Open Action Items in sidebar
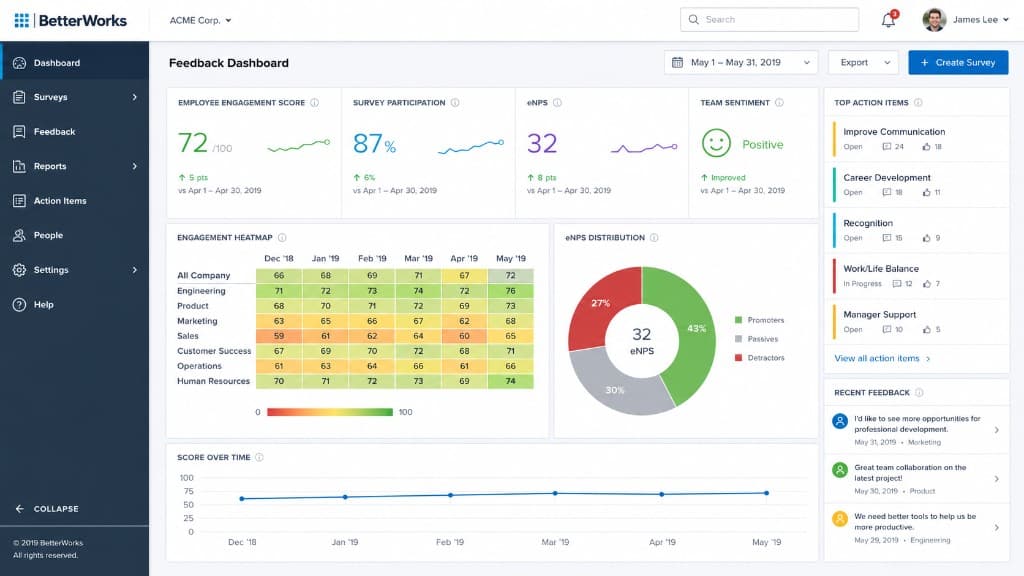 74,200
